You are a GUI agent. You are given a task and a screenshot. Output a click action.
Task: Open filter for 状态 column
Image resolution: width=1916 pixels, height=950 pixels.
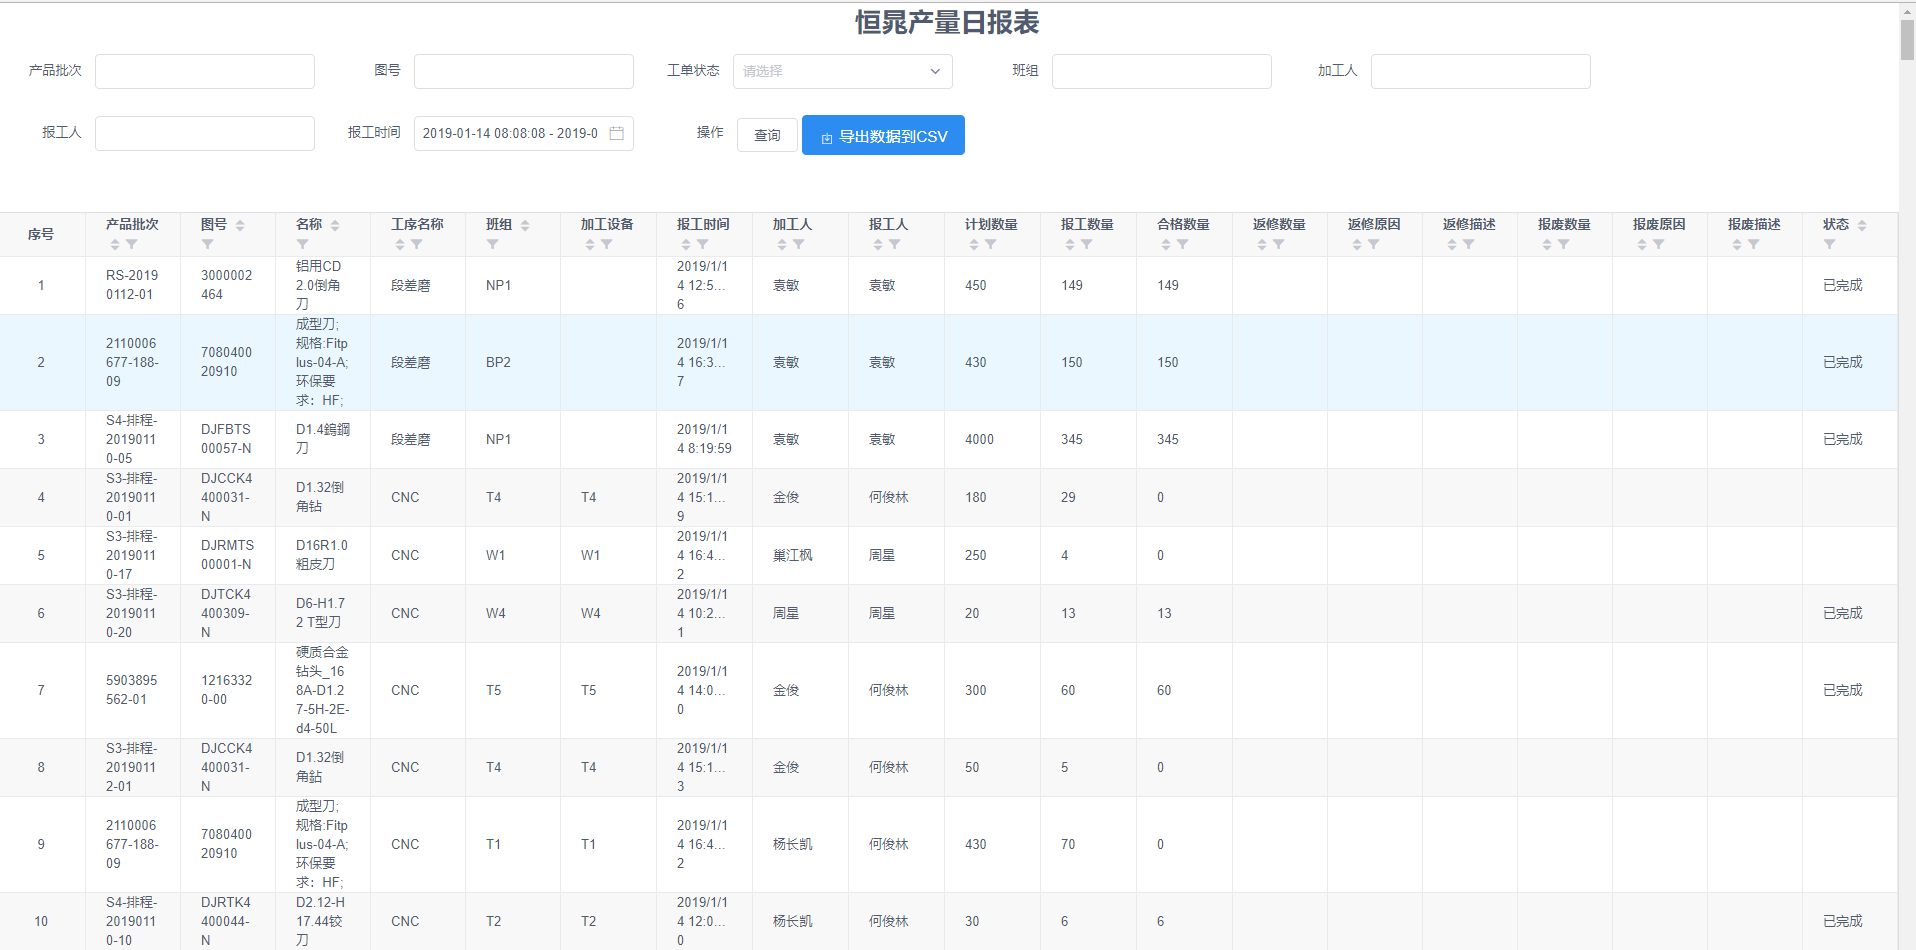(1829, 244)
